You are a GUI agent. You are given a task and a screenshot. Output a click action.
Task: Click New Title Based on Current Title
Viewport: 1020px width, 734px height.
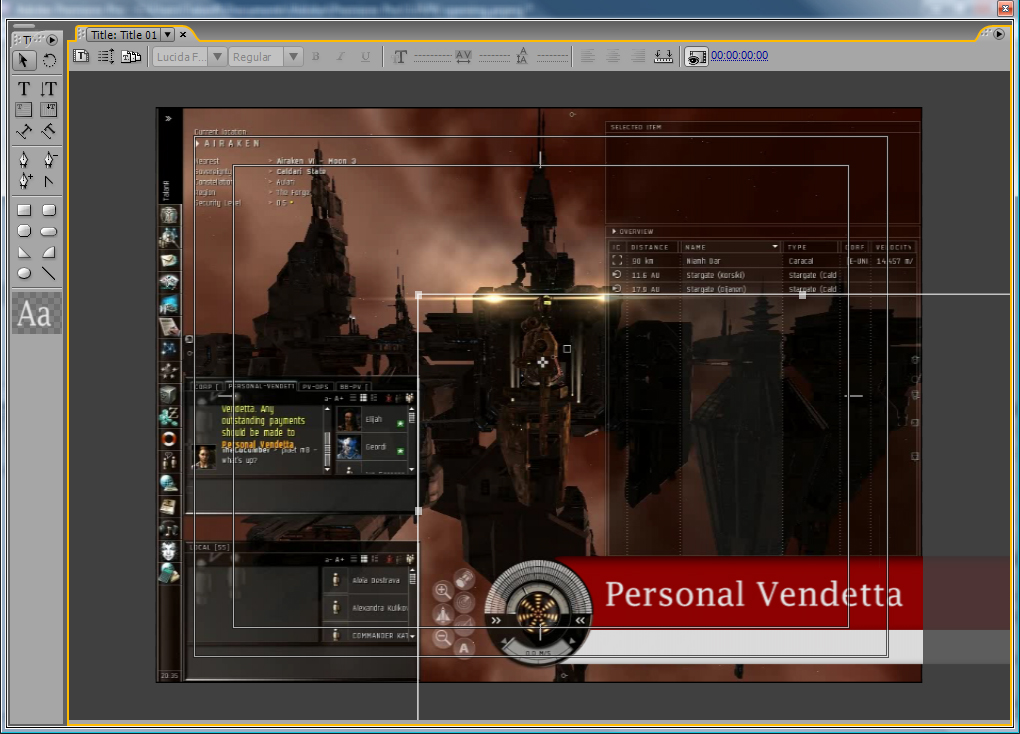tap(81, 56)
